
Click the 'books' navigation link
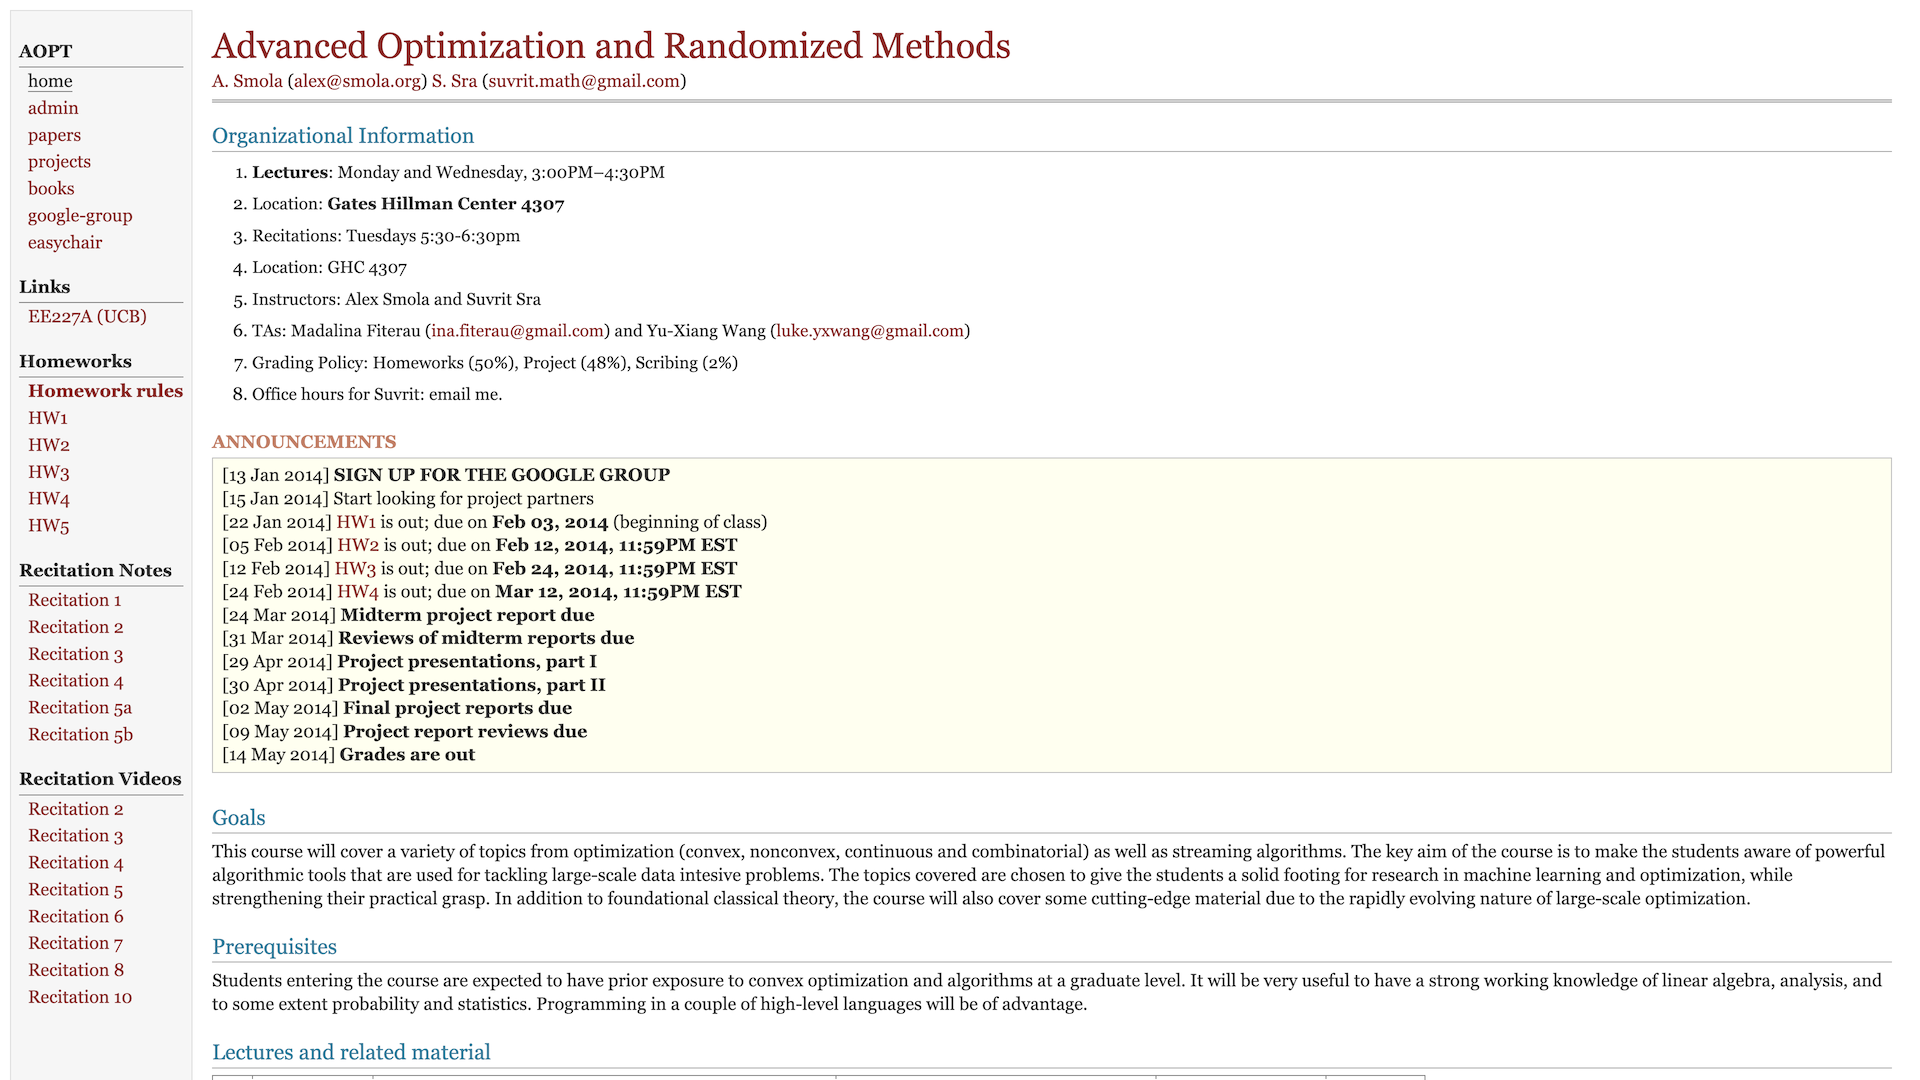tap(49, 187)
